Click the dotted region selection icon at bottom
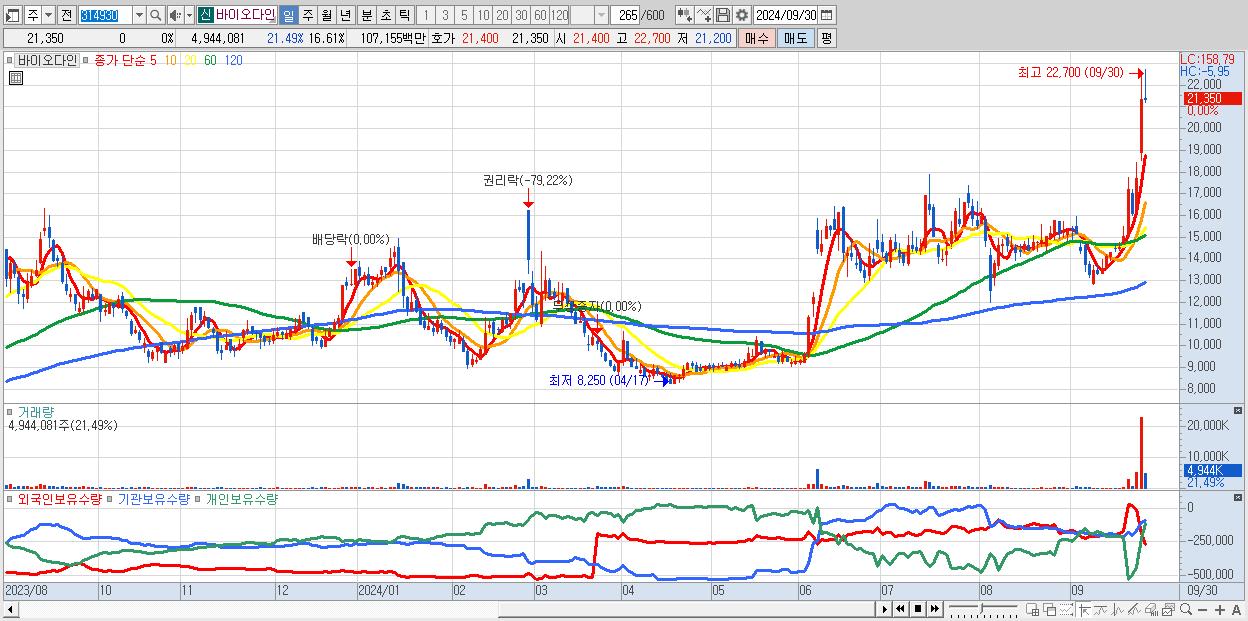 tap(1066, 609)
